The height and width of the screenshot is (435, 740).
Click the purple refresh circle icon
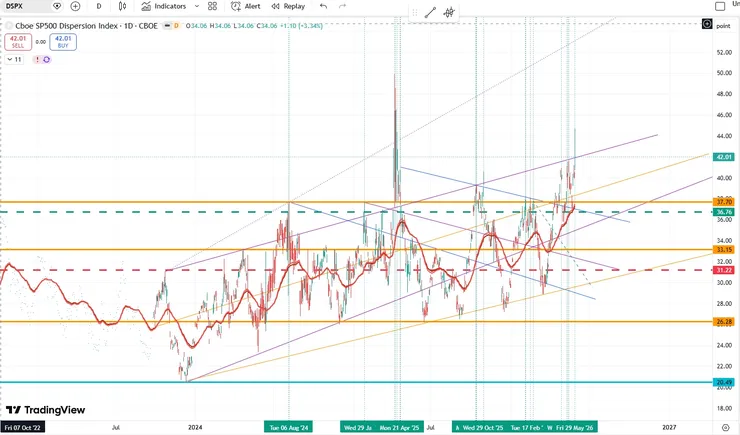pos(46,59)
